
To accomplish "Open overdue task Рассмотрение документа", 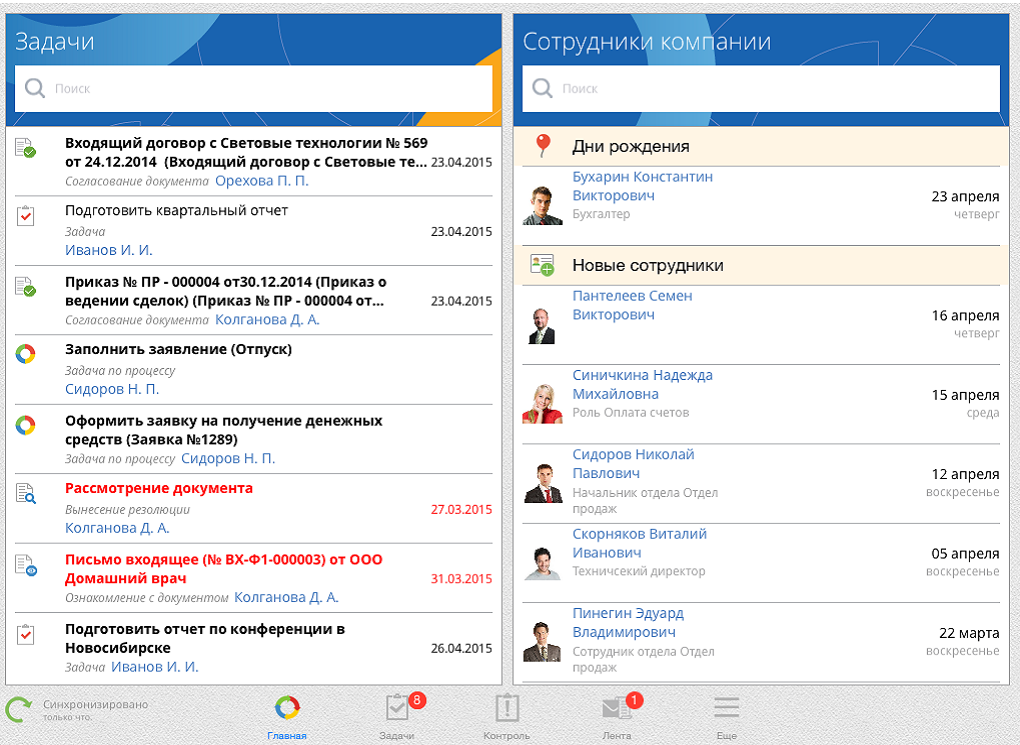I will [x=254, y=509].
